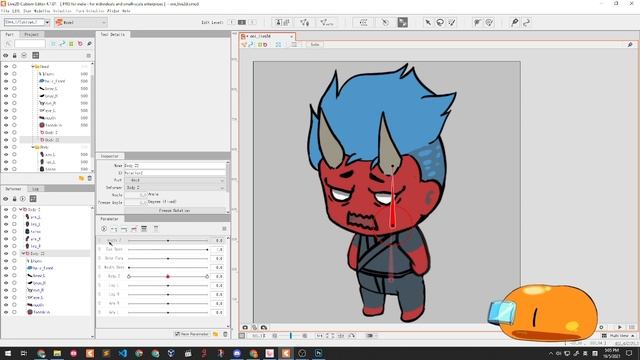
Task: Click the pin tool icon in top toolbar
Action: pyautogui.click(x=515, y=22)
